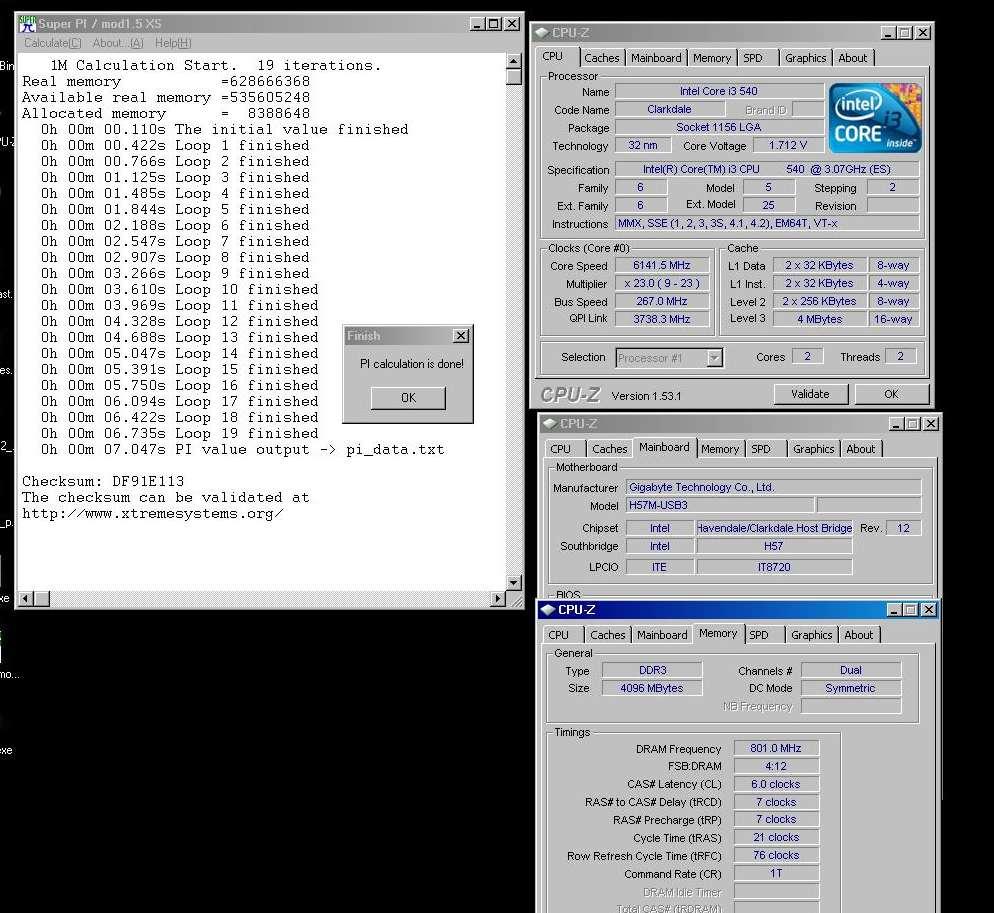Click the Super PI title bar app icon
The image size is (994, 913).
pos(28,24)
